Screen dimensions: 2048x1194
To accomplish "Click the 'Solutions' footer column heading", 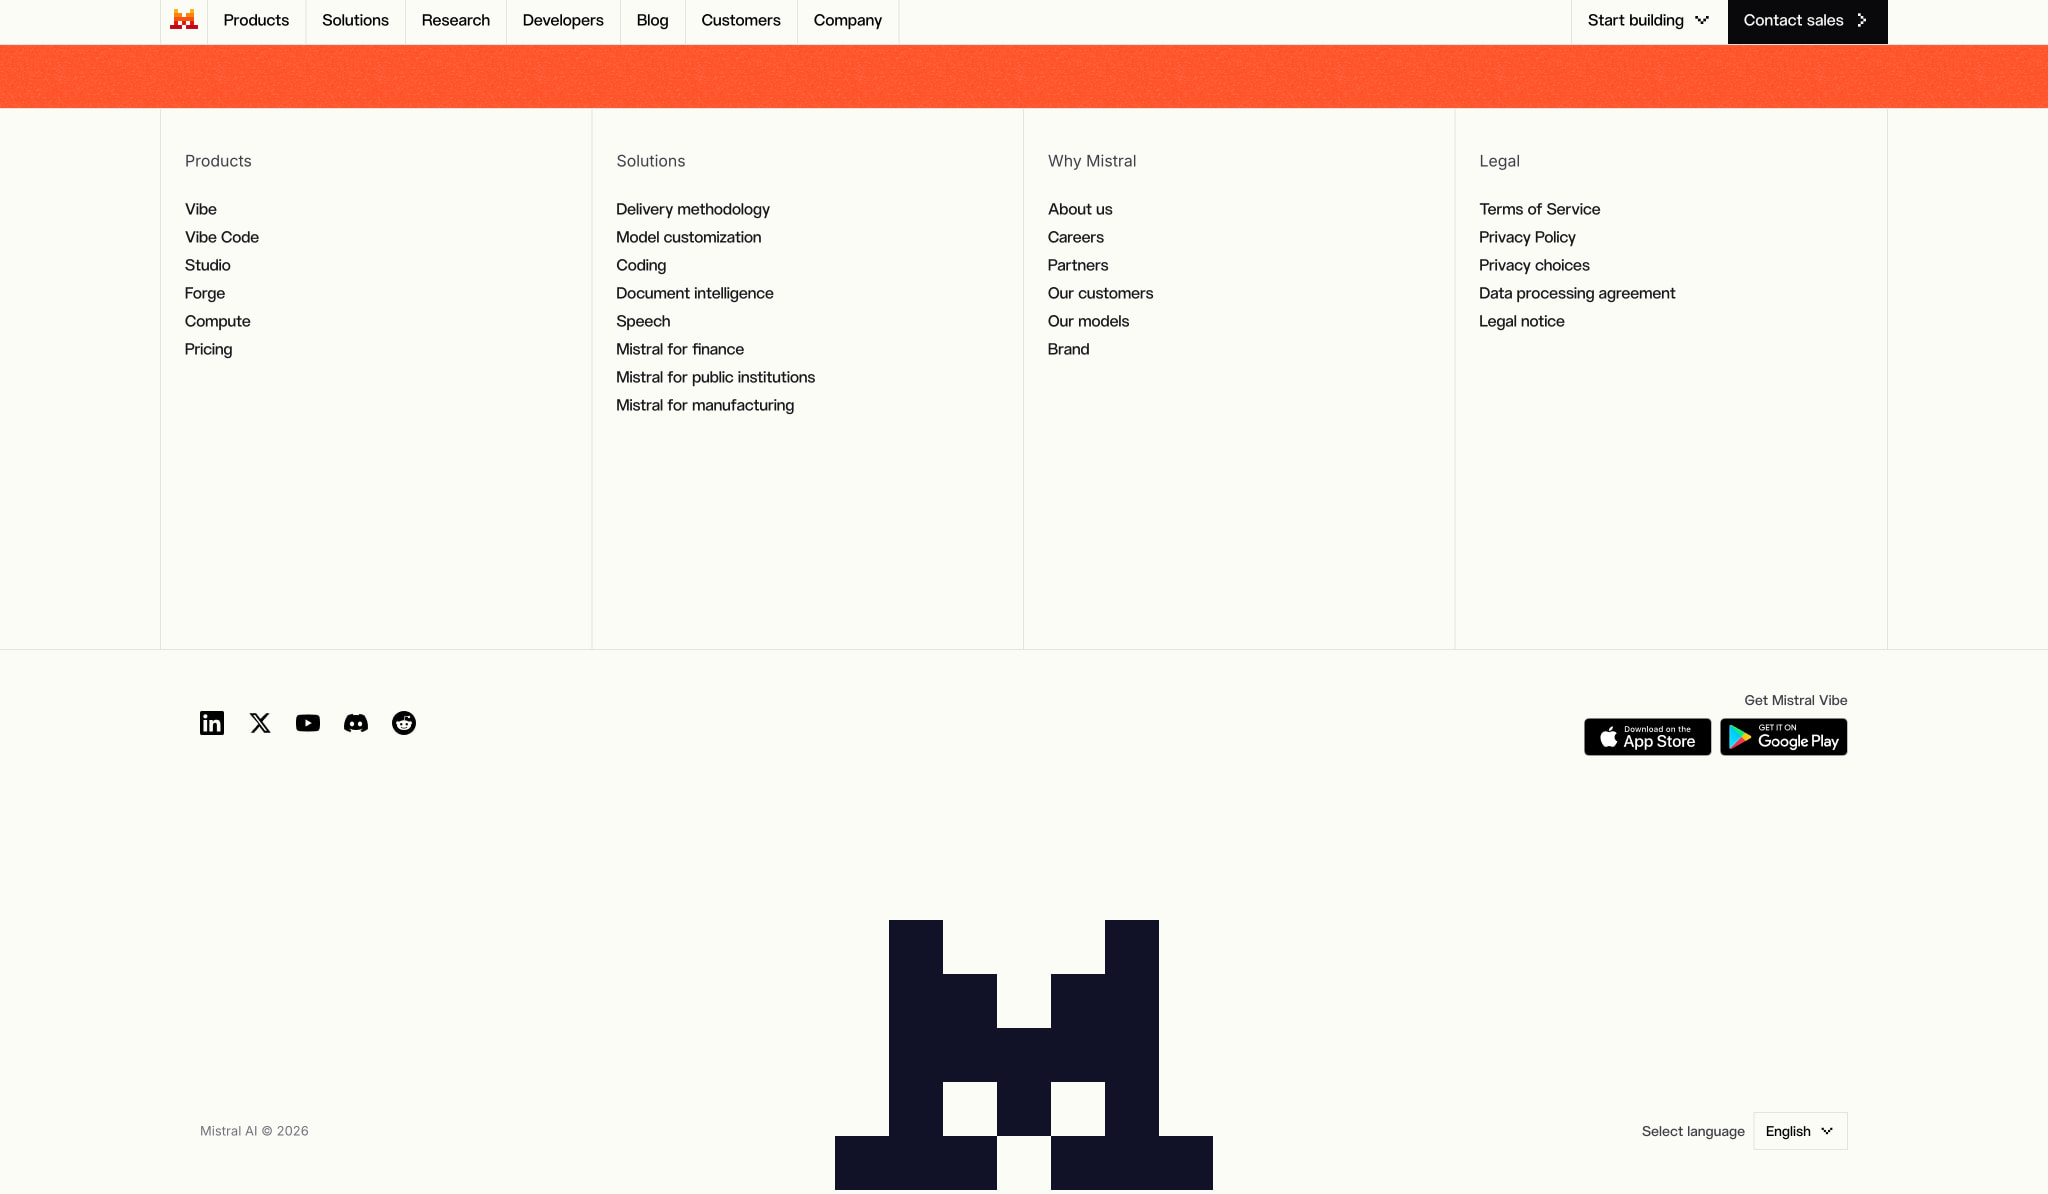I will click(x=651, y=161).
